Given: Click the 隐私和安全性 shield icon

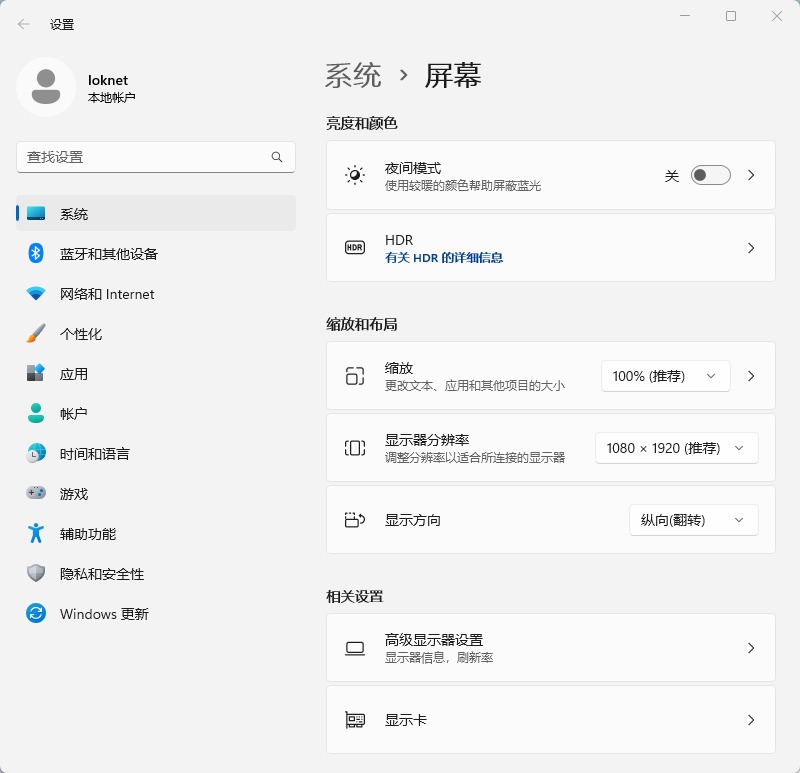Looking at the screenshot, I should (x=36, y=573).
